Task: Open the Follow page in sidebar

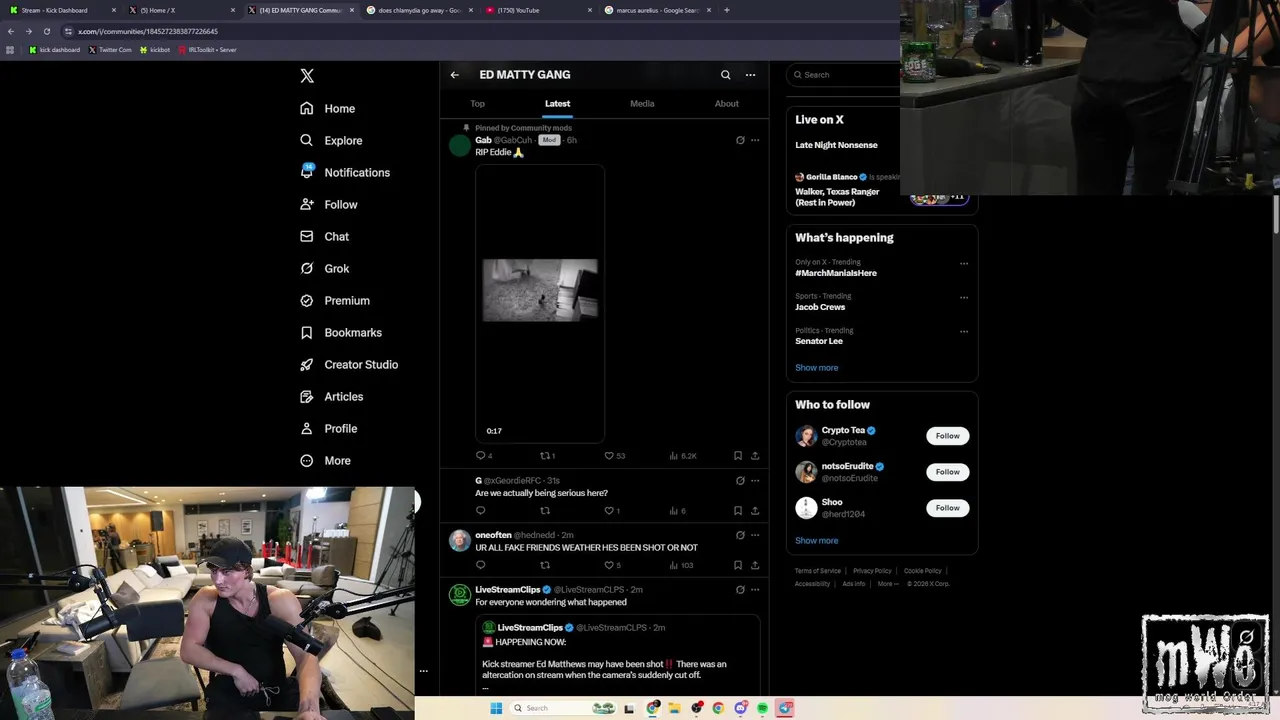Action: point(328,204)
